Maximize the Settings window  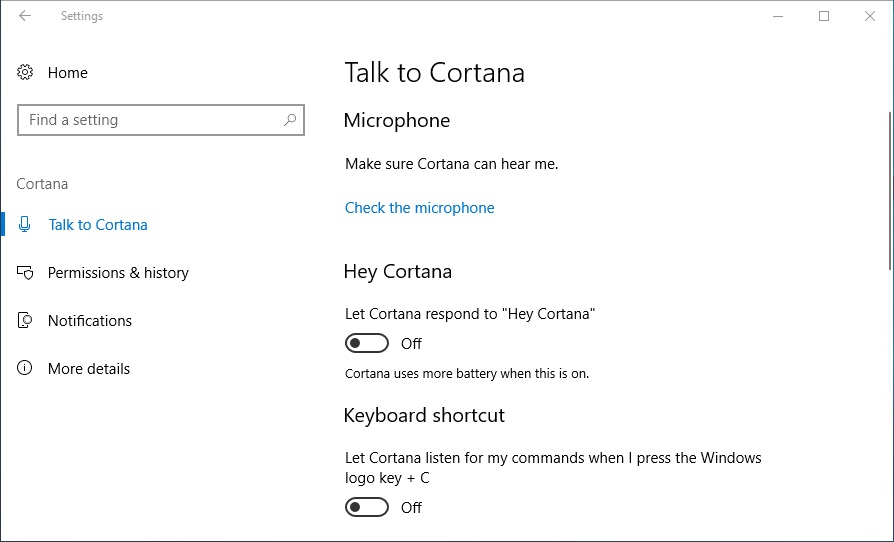click(824, 16)
